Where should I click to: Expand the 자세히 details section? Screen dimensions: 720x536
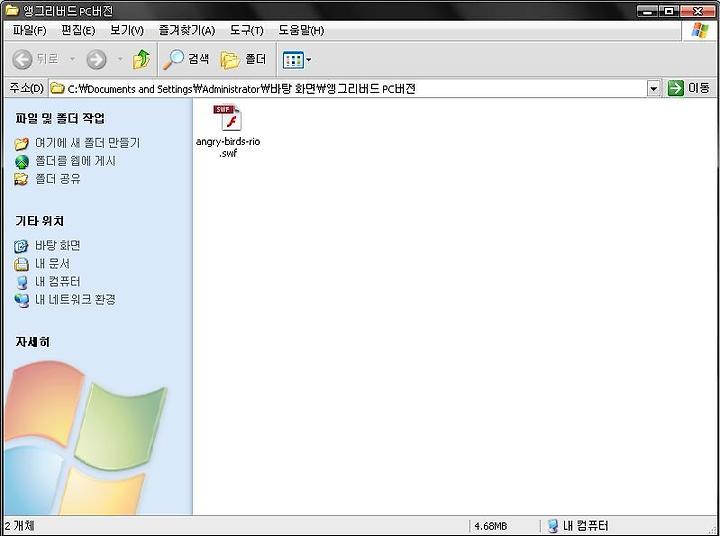(32, 342)
